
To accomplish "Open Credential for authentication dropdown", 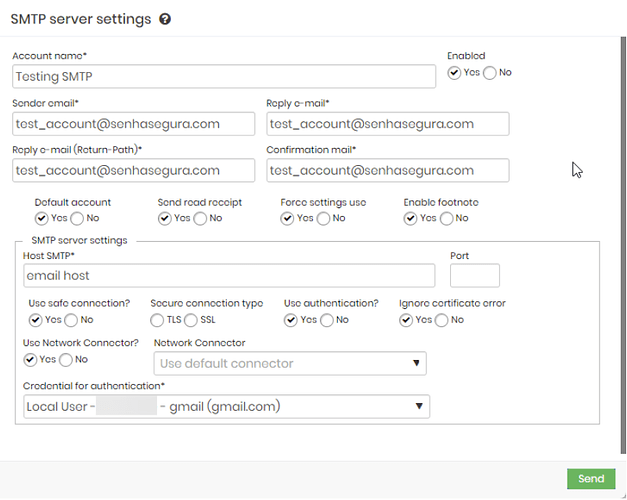I will point(226,406).
